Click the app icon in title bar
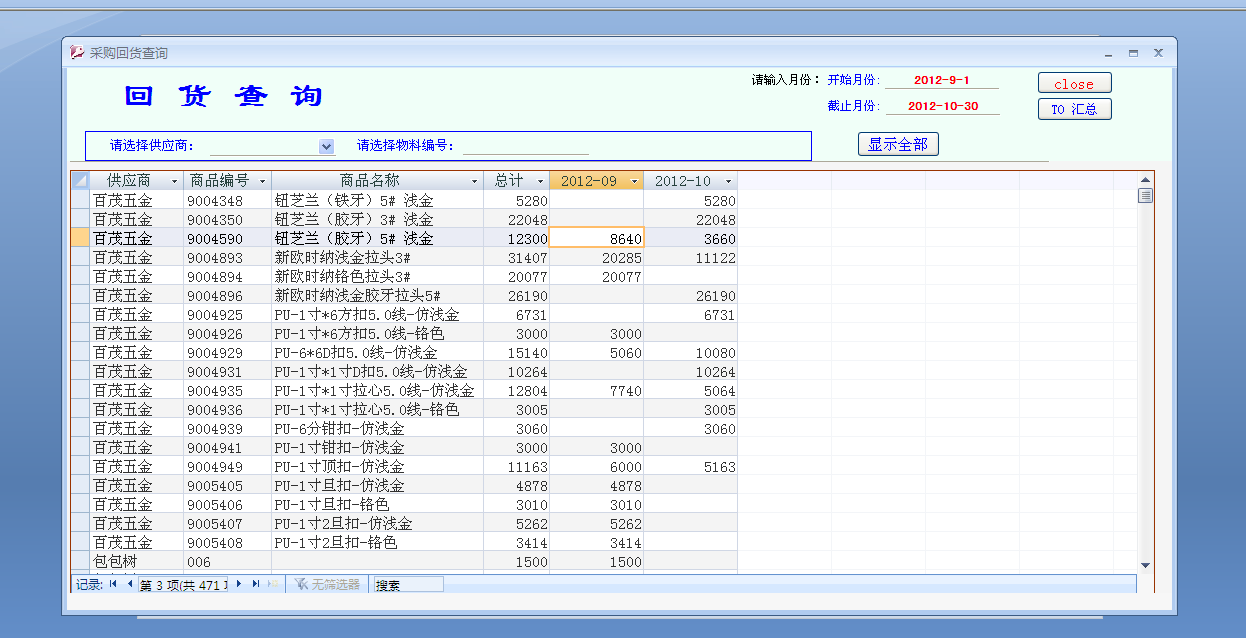This screenshot has height=638, width=1246. tap(77, 53)
